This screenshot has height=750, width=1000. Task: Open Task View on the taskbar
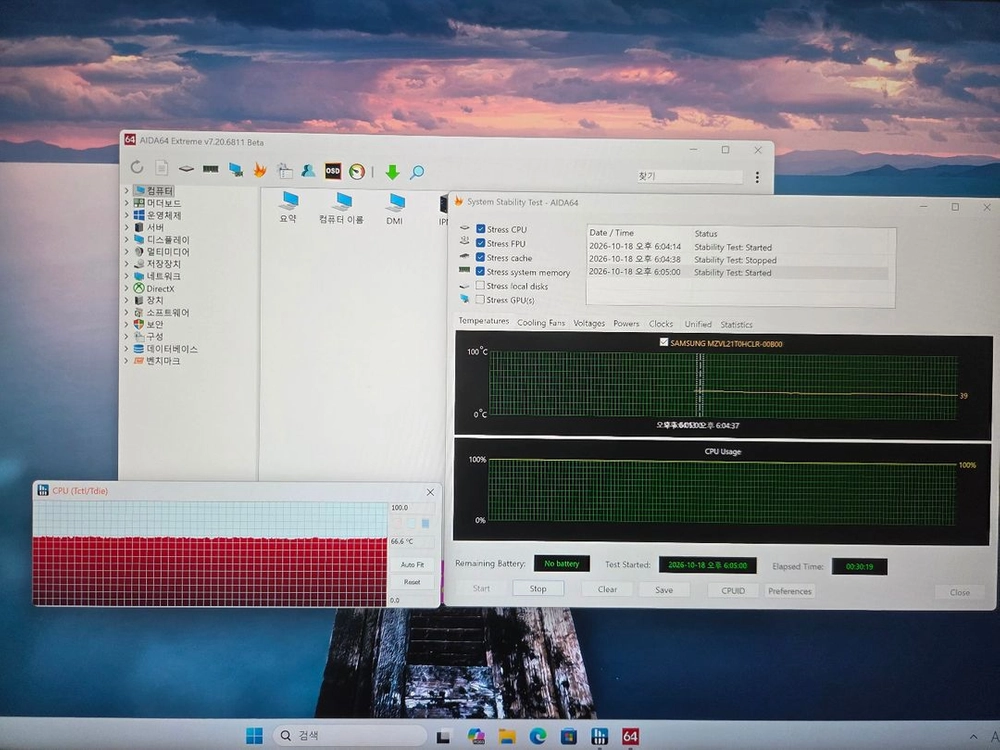click(444, 737)
